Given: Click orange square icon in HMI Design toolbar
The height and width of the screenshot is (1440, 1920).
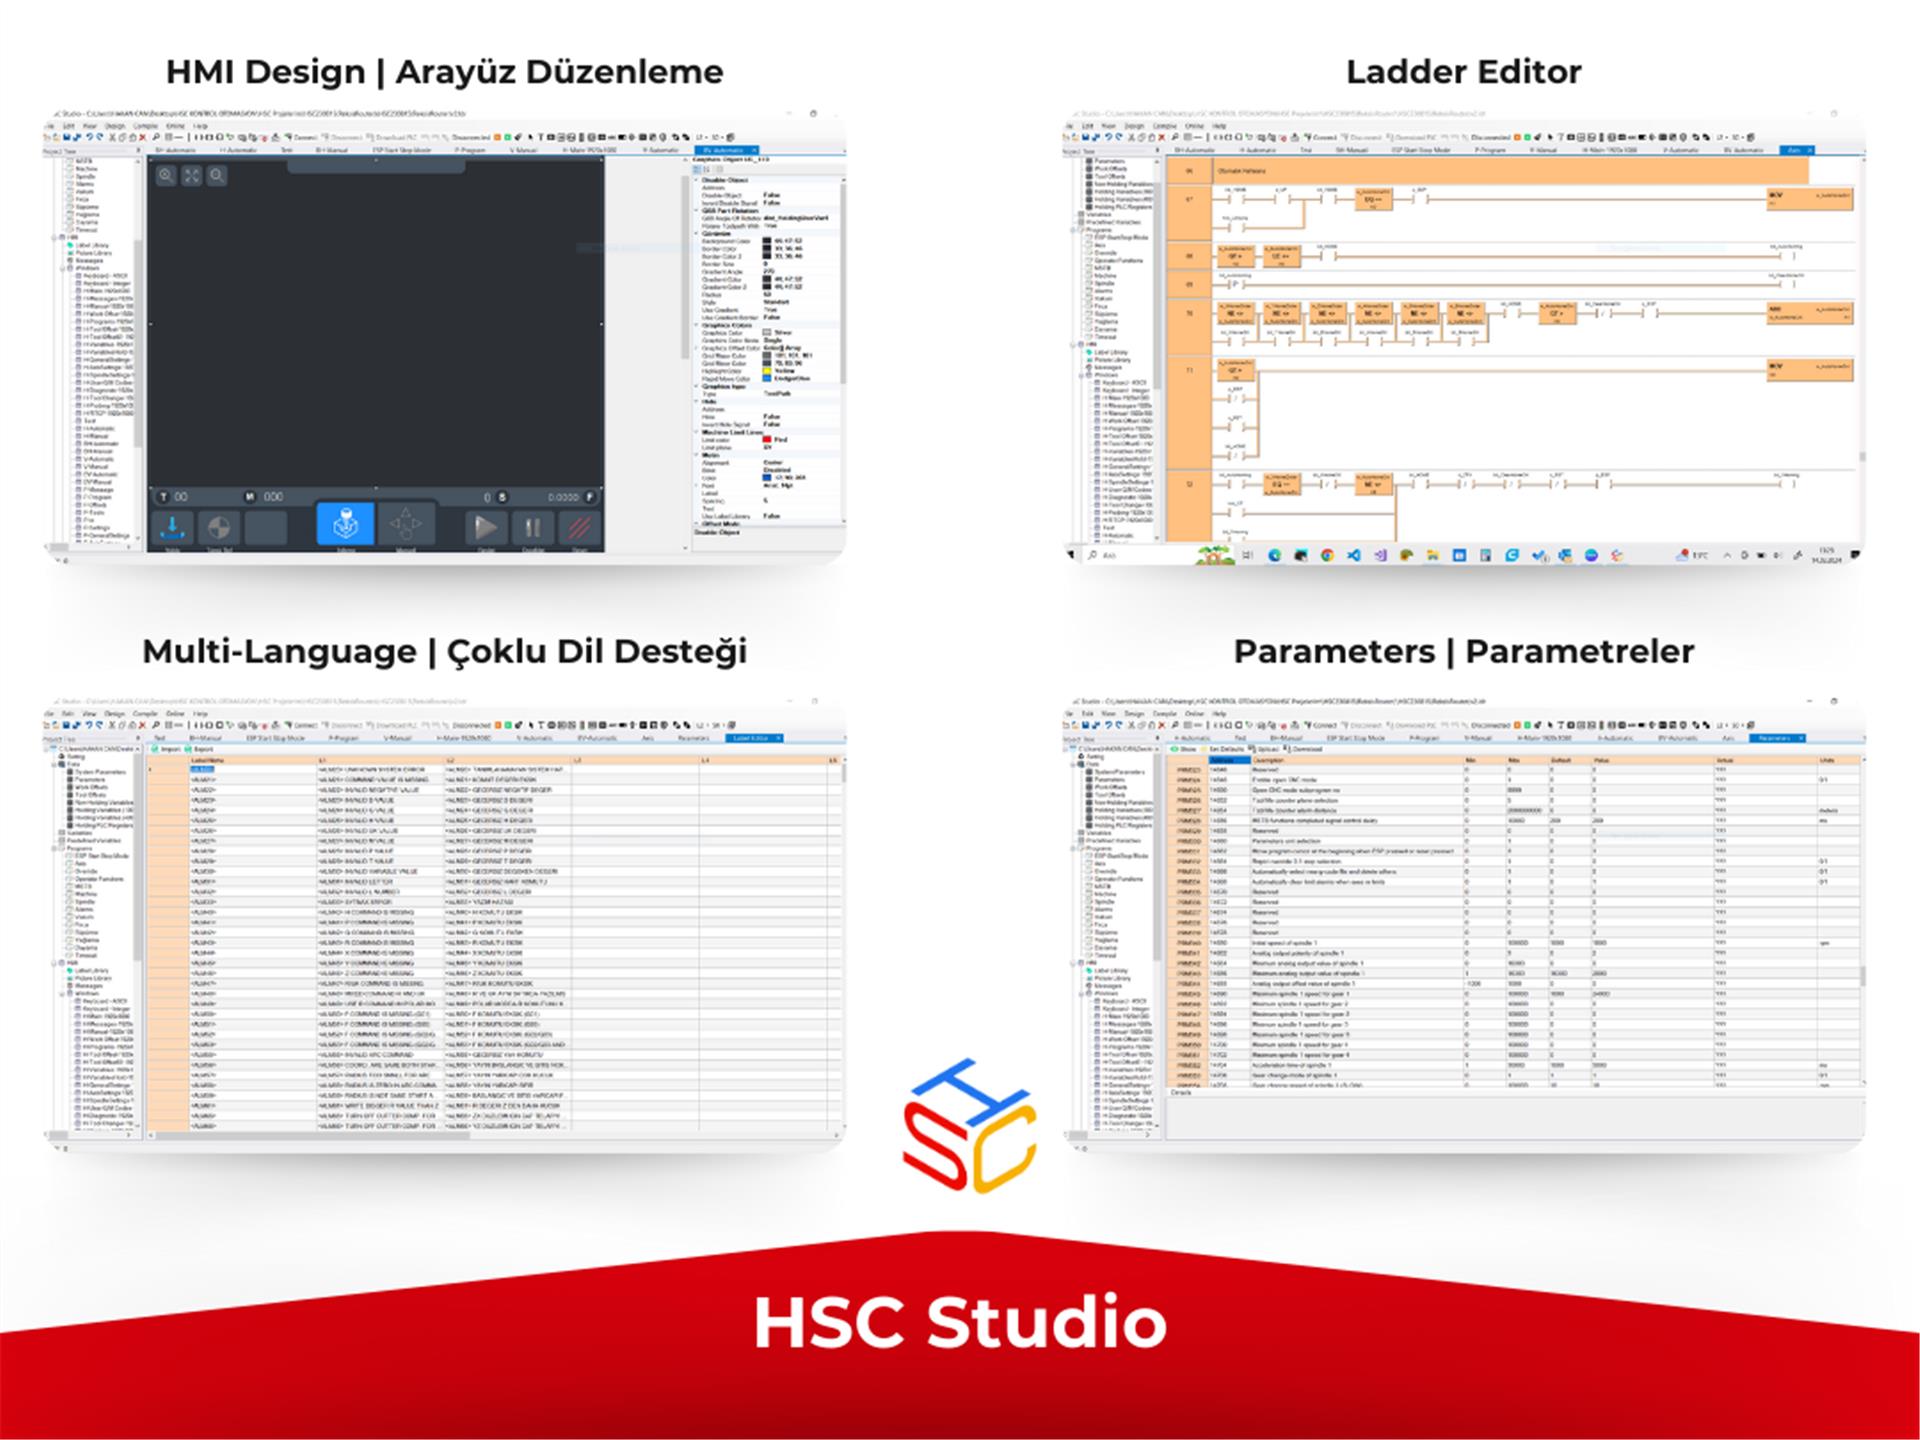Looking at the screenshot, I should (x=497, y=137).
